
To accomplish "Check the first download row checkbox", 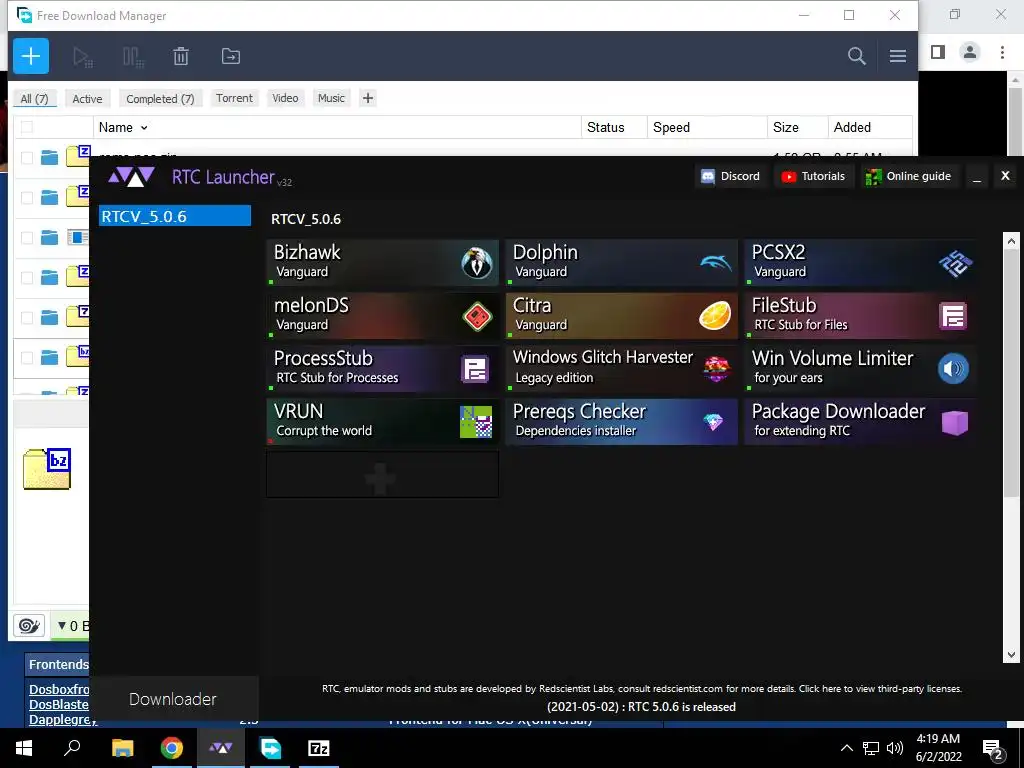I will coord(27,157).
